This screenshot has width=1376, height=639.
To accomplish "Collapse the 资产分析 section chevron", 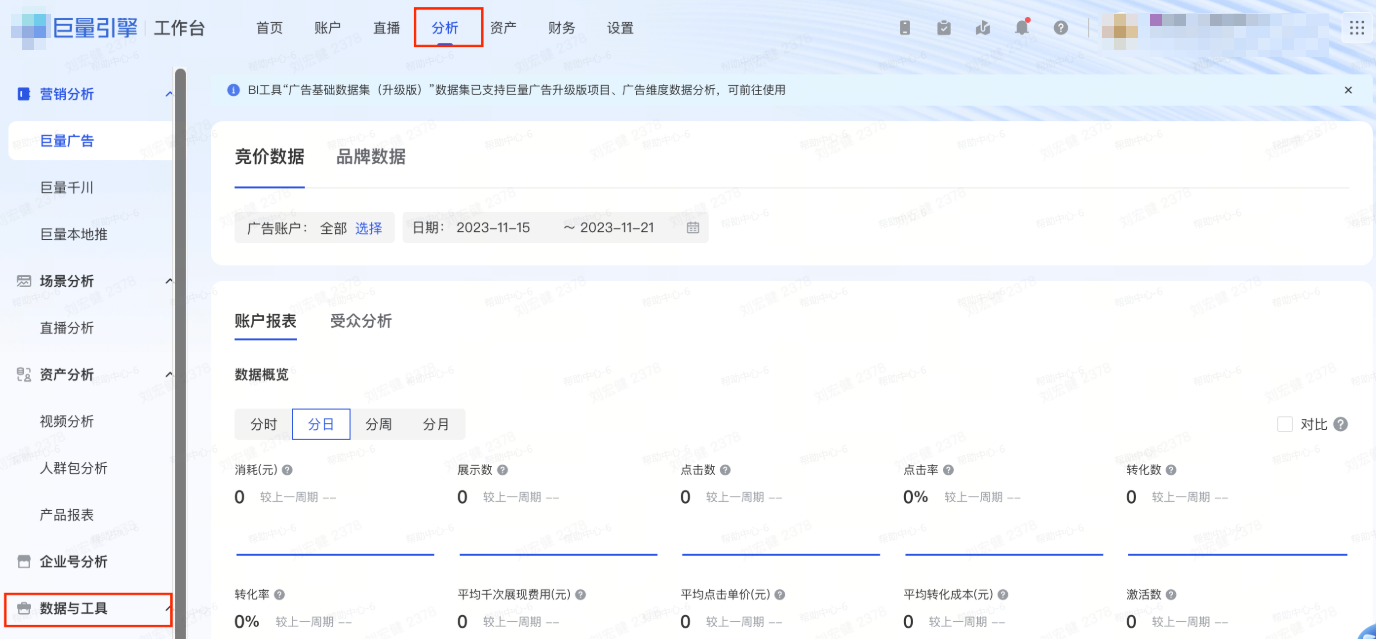I will click(168, 374).
